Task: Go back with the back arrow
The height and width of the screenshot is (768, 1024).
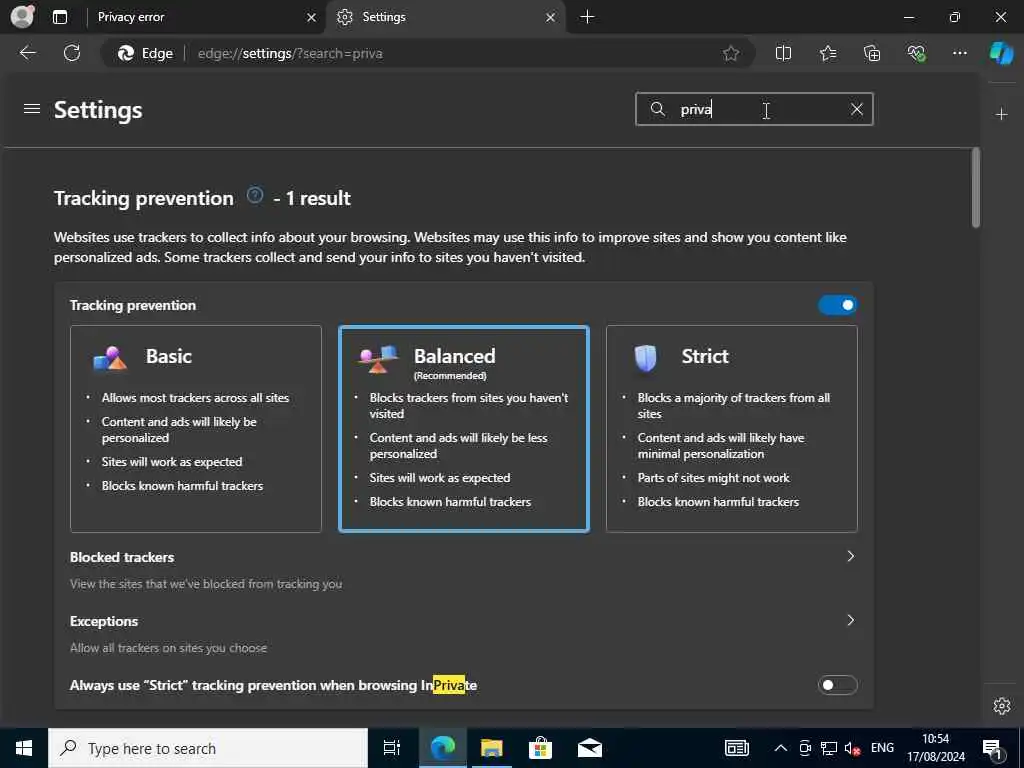Action: point(27,53)
